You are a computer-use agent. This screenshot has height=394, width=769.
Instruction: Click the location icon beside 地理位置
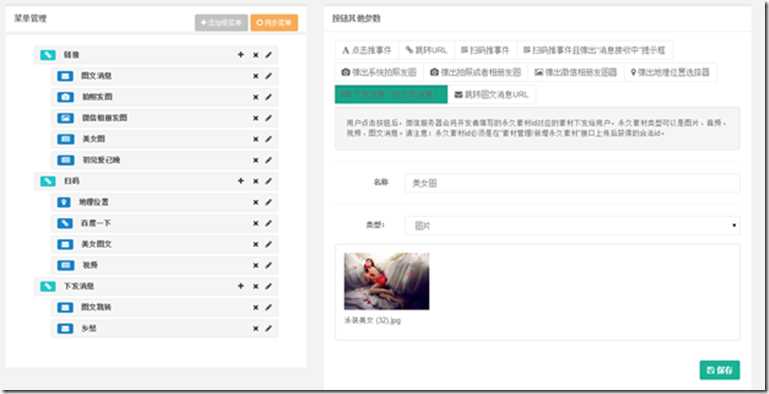tap(64, 202)
